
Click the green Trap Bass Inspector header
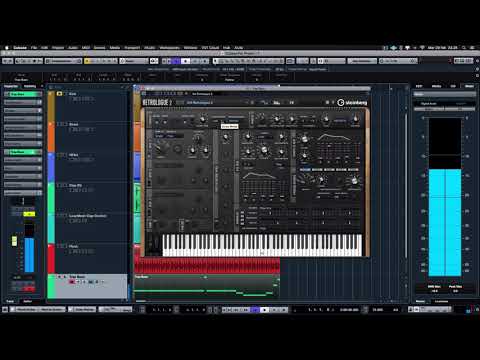pyautogui.click(x=23, y=94)
